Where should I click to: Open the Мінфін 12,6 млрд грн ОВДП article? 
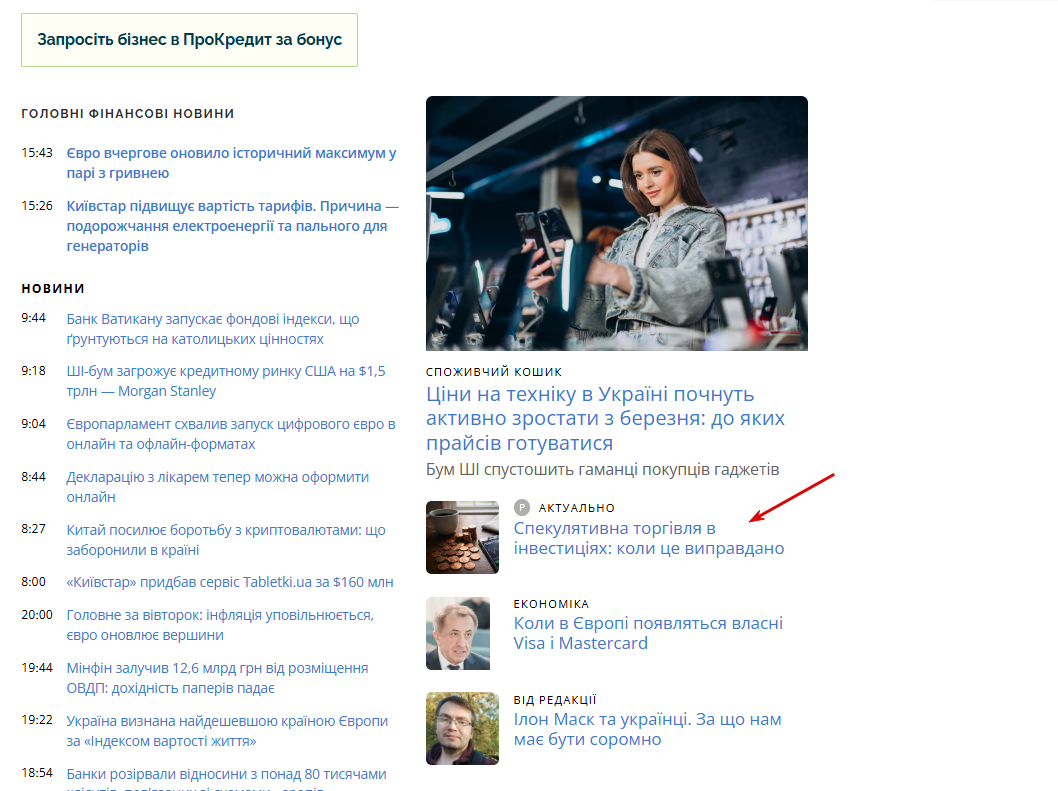coord(217,678)
